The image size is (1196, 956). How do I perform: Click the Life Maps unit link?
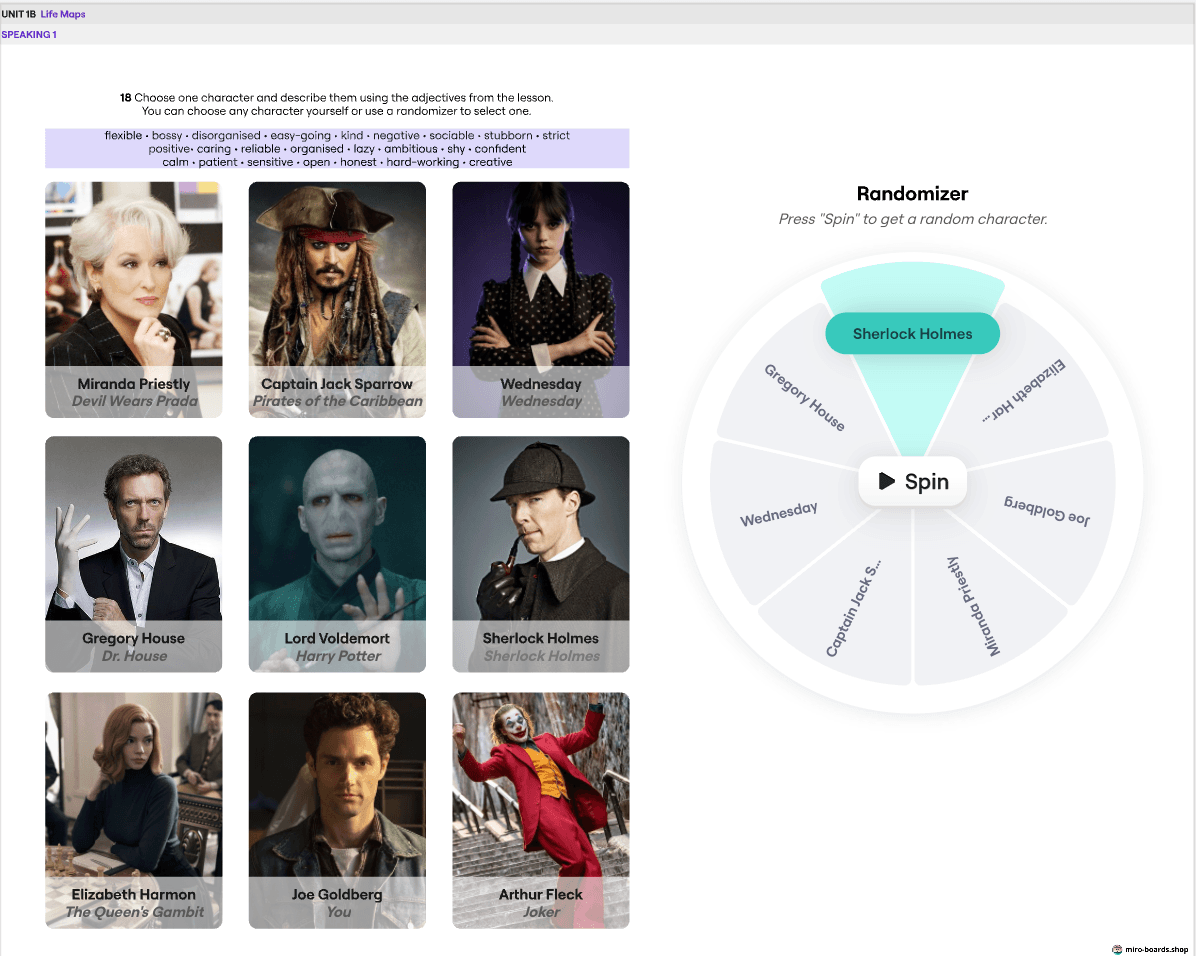pyautogui.click(x=63, y=14)
